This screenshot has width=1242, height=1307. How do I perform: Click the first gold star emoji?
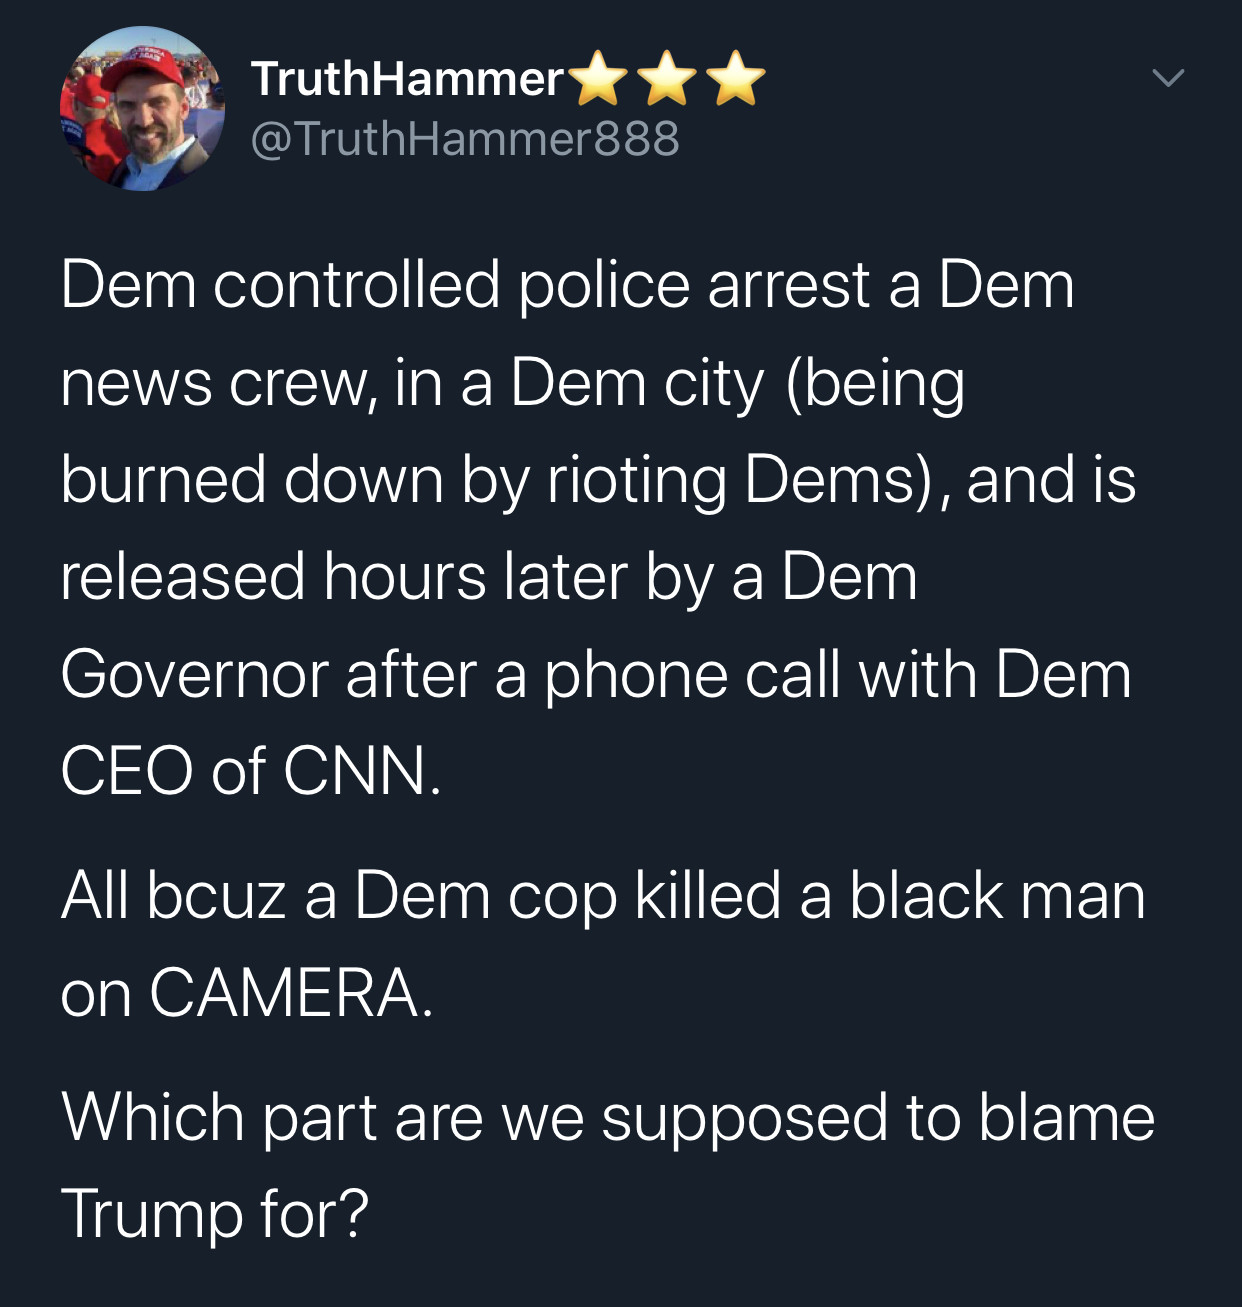[600, 79]
